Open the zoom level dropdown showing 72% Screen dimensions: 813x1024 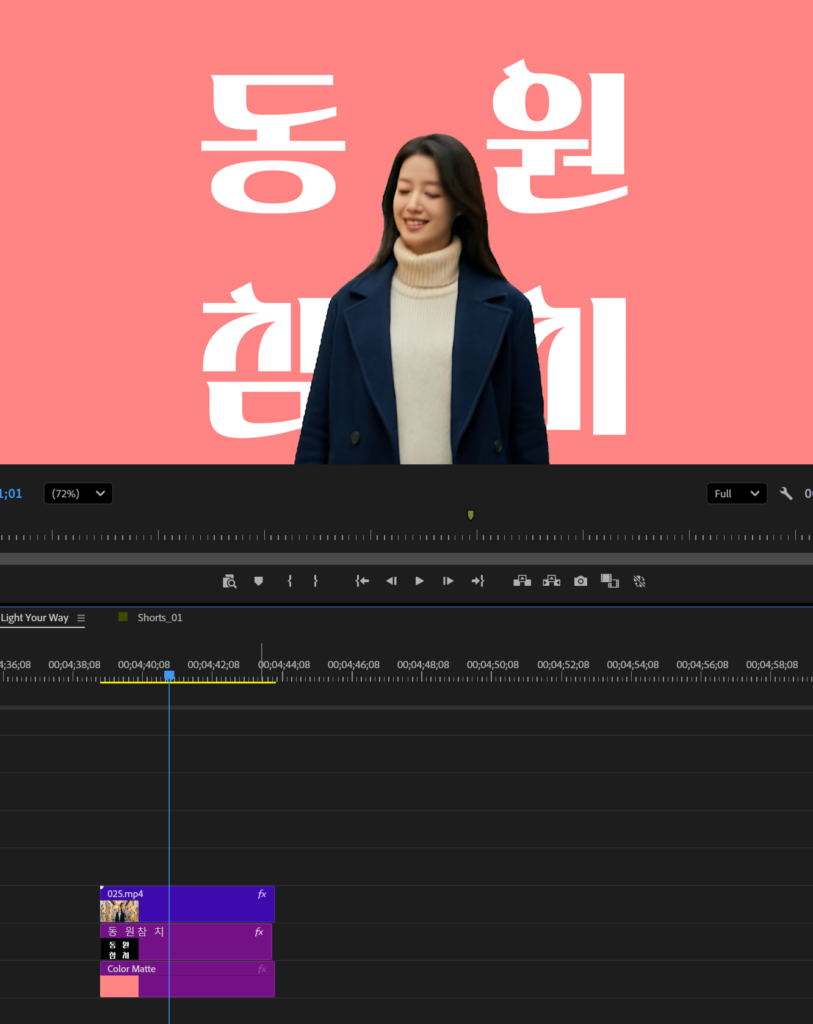point(78,493)
